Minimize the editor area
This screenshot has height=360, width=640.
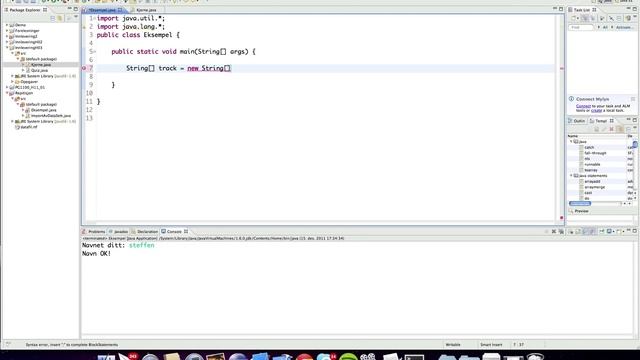(x=555, y=9)
